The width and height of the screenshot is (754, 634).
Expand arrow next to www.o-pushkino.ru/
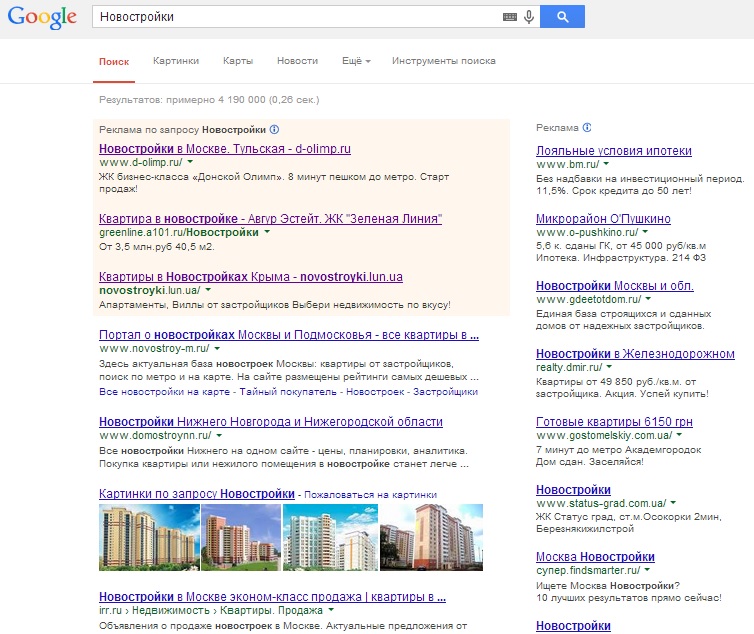pyautogui.click(x=645, y=232)
